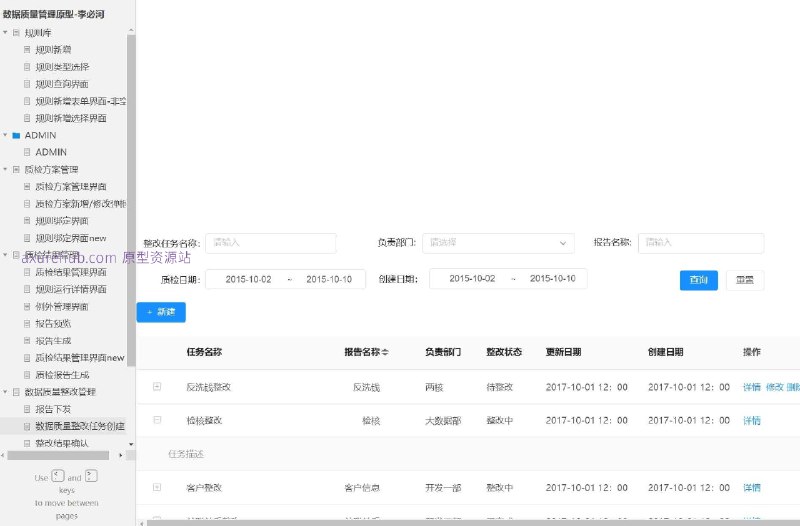Click page icon beside 质检方案管理界面

27,187
